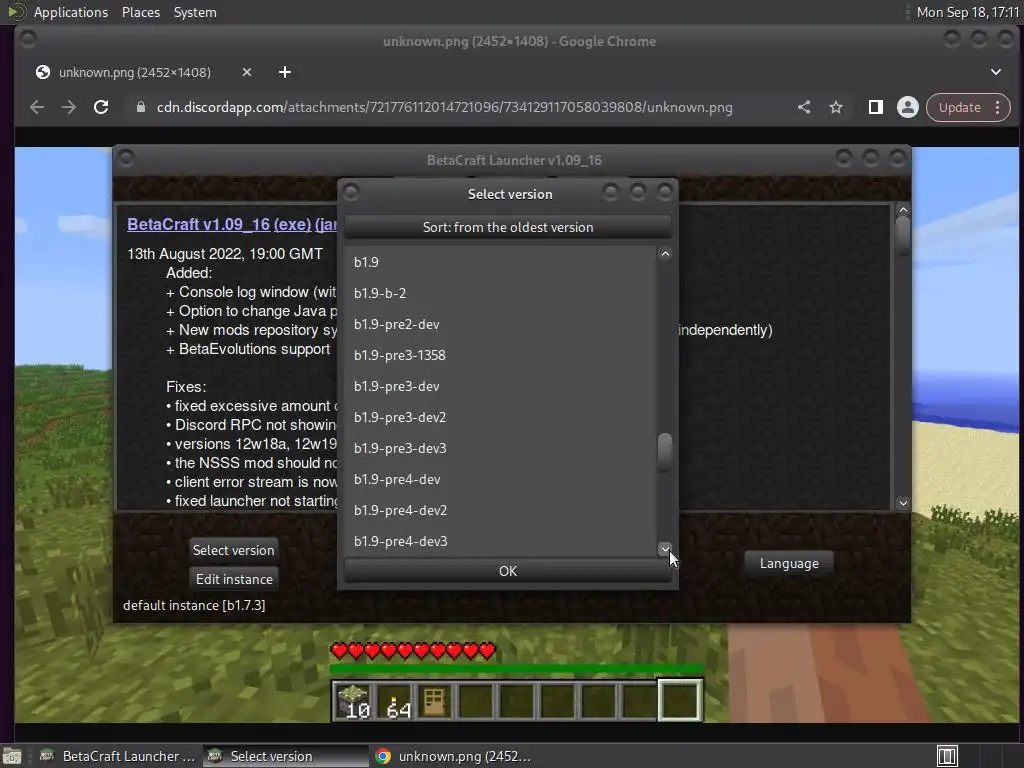Select version b1.9-pre3-dev3
This screenshot has height=768, width=1024.
pyautogui.click(x=500, y=448)
